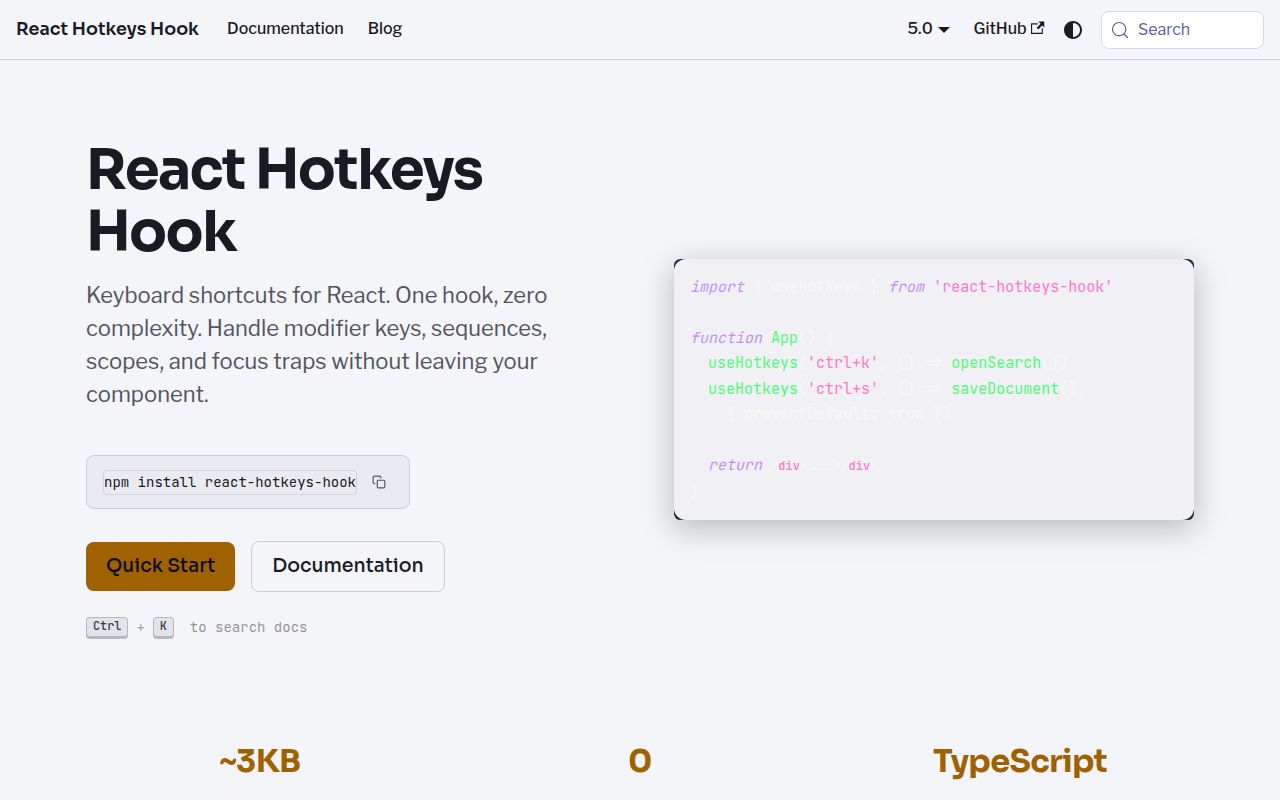Click the 'react-hotkeys-hook' string in code sample
Image resolution: width=1280 pixels, height=800 pixels.
tap(1023, 287)
